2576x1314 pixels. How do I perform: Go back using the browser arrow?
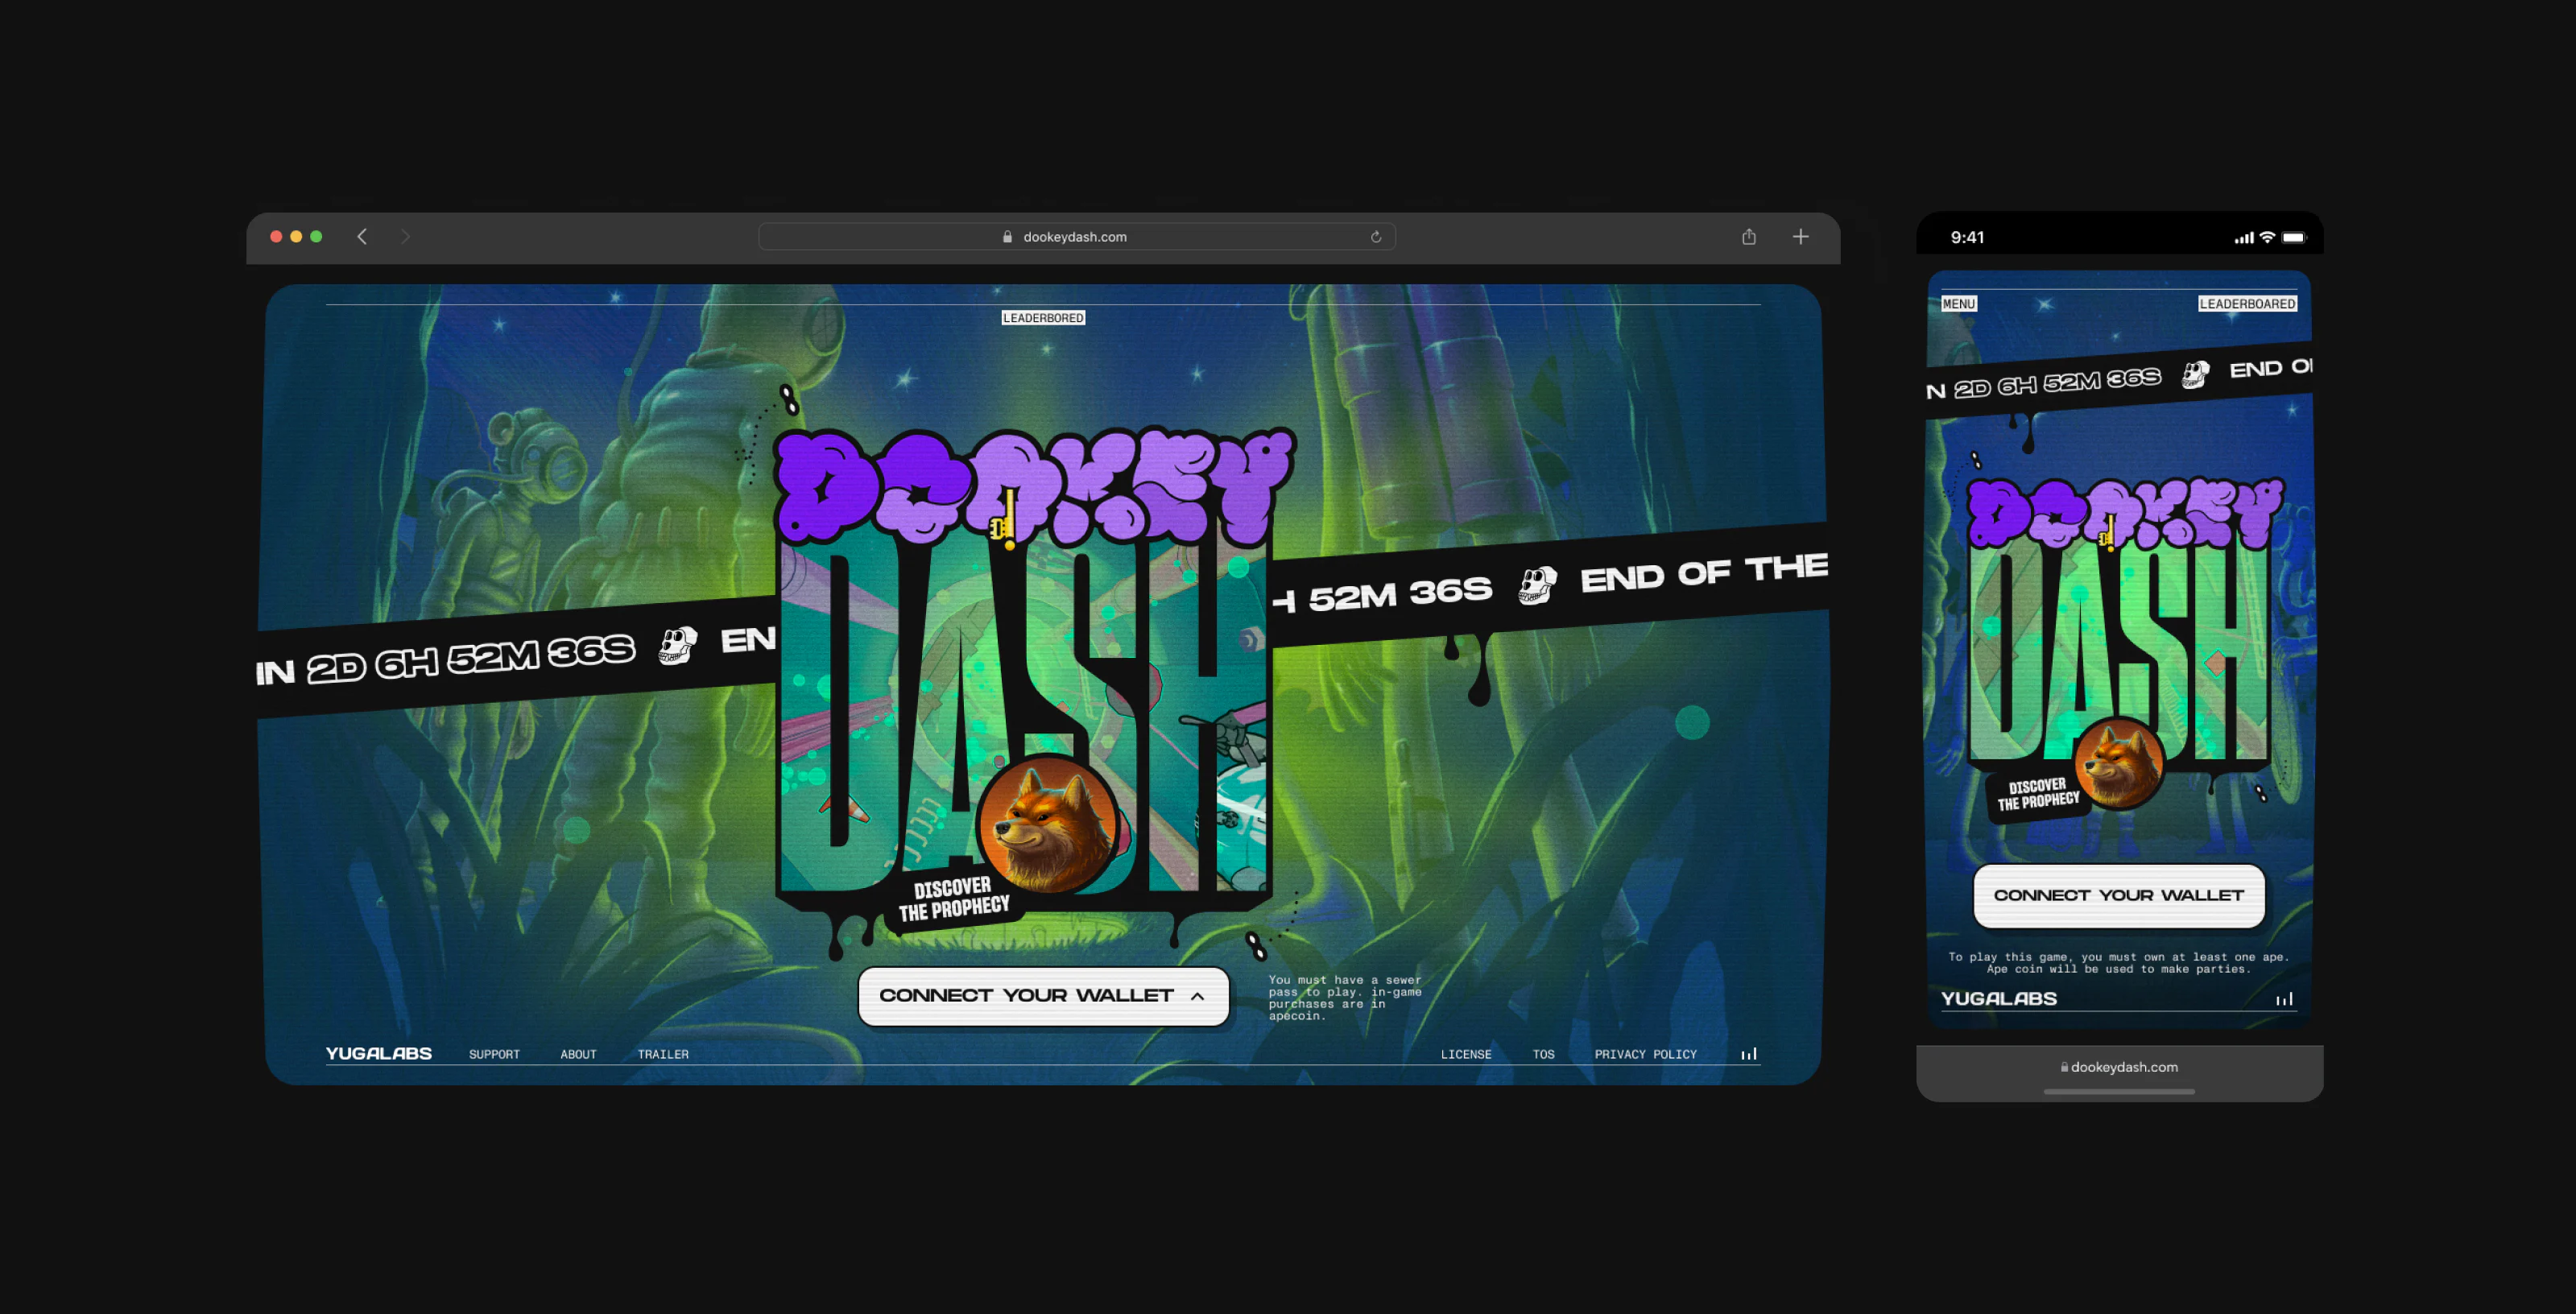click(362, 236)
